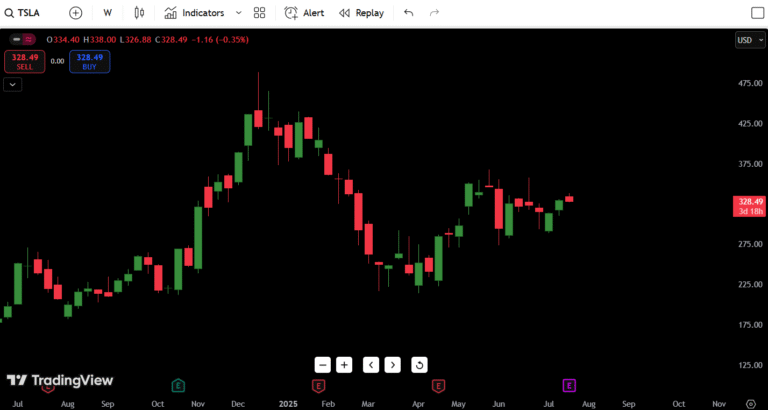
Task: Zoom in the chart with plus button
Action: click(x=344, y=365)
